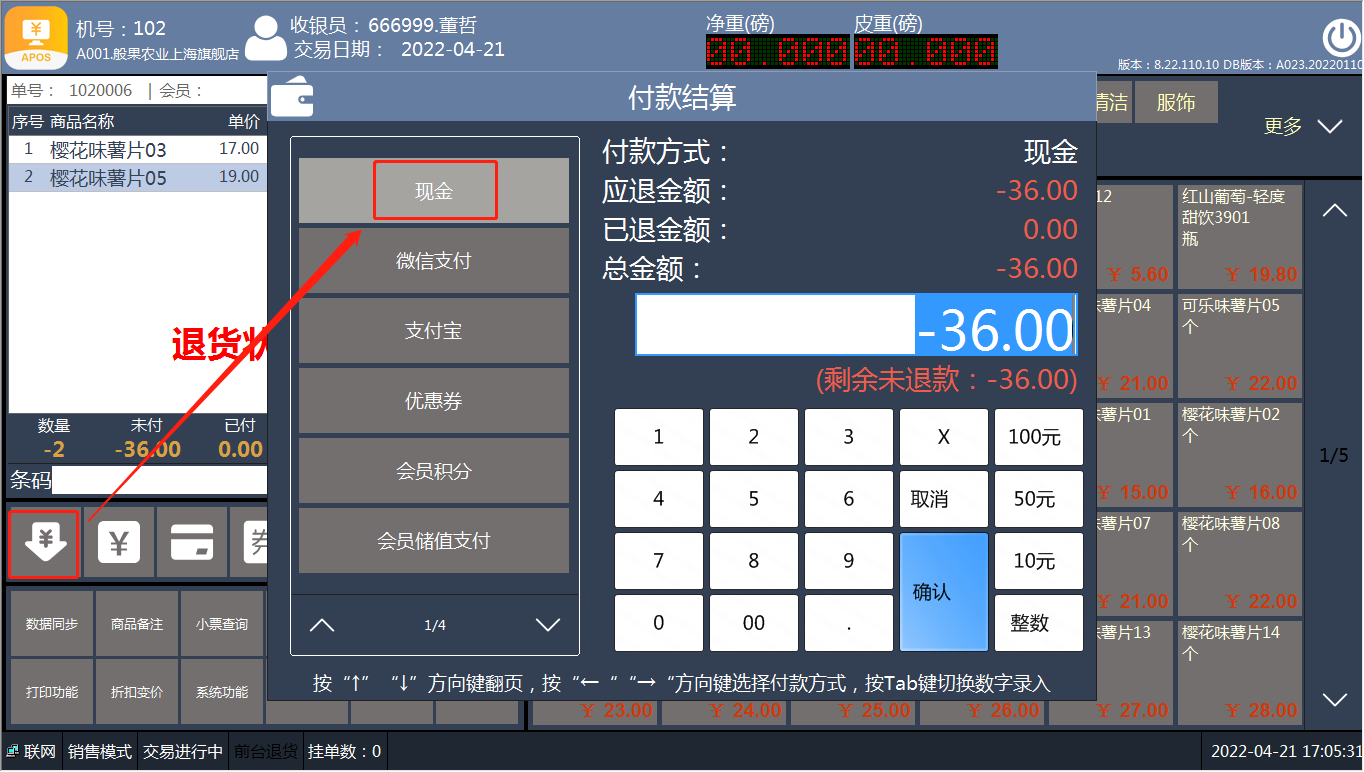Click the cashier avatar icon
This screenshot has width=1364, height=772.
tap(265, 39)
